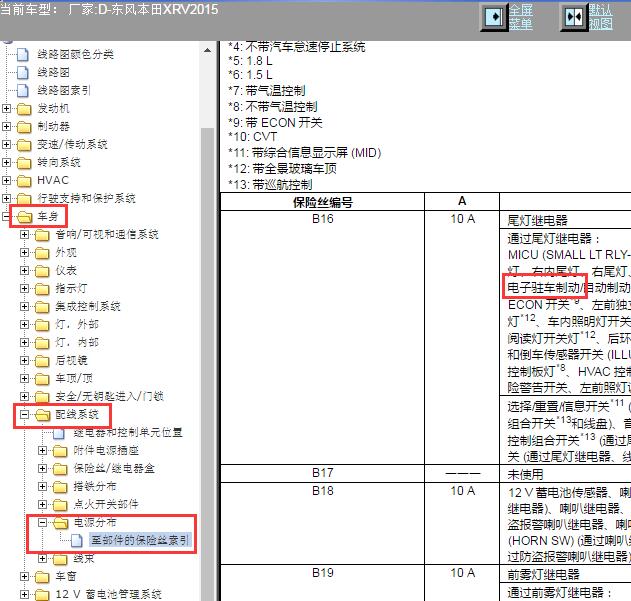Expand 行驶支持和保护系统 folder

coord(6,198)
